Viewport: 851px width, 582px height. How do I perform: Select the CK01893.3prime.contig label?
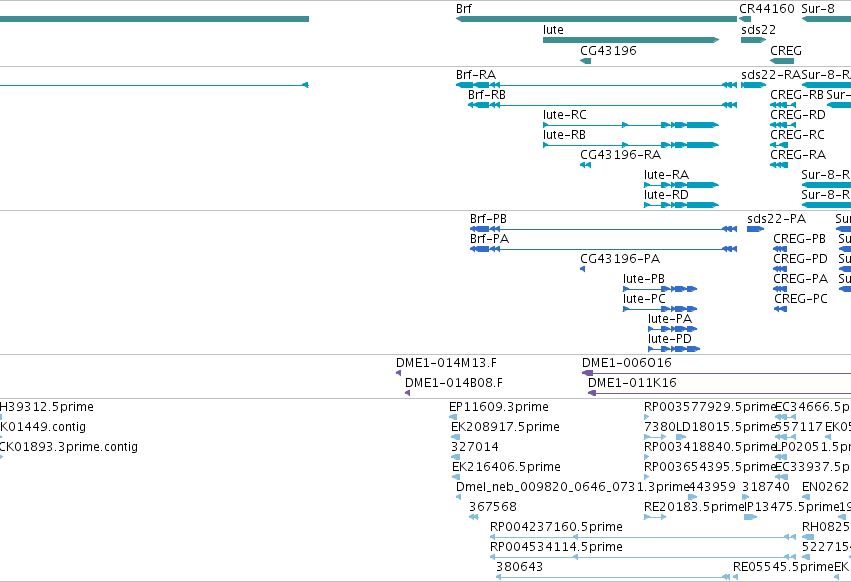pyautogui.click(x=69, y=447)
